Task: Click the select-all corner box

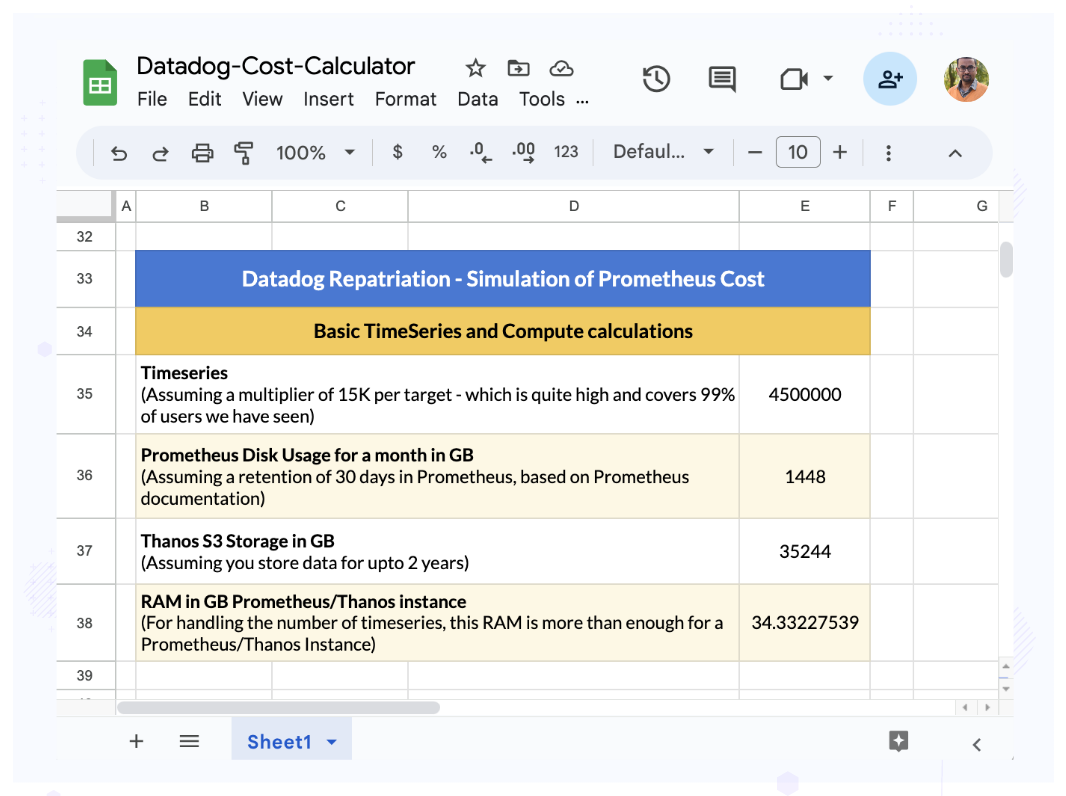Action: [x=85, y=206]
